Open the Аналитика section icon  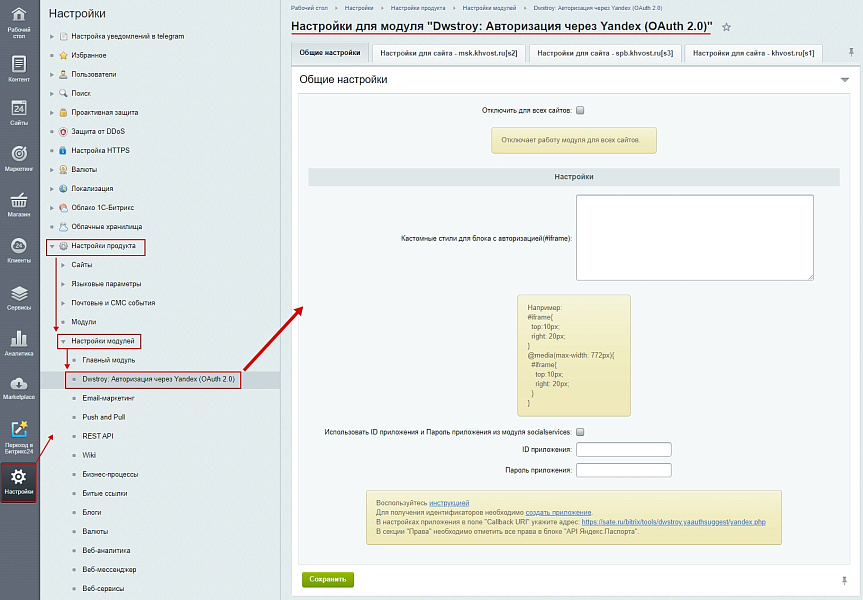pyautogui.click(x=18, y=339)
